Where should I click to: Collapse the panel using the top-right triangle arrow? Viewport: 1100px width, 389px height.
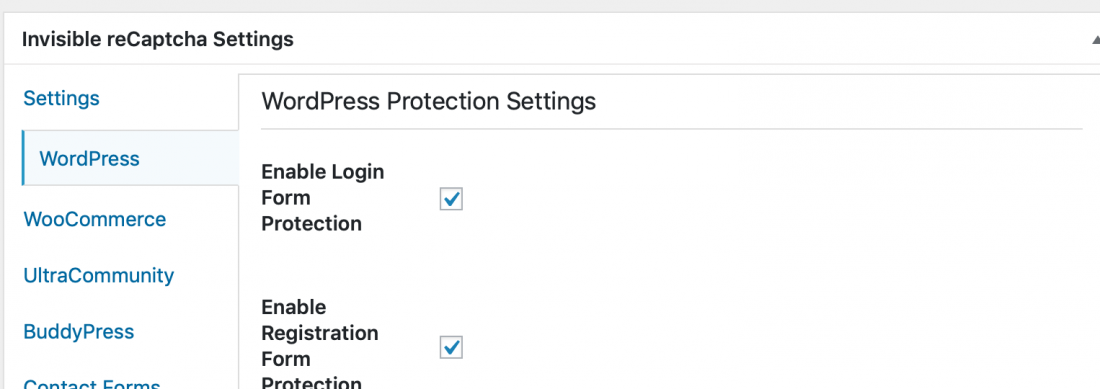pyautogui.click(x=1095, y=40)
